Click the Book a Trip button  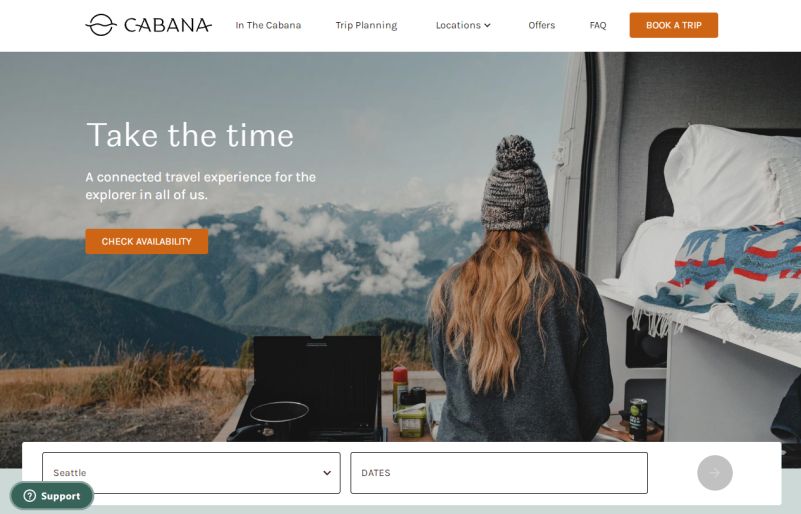point(673,25)
